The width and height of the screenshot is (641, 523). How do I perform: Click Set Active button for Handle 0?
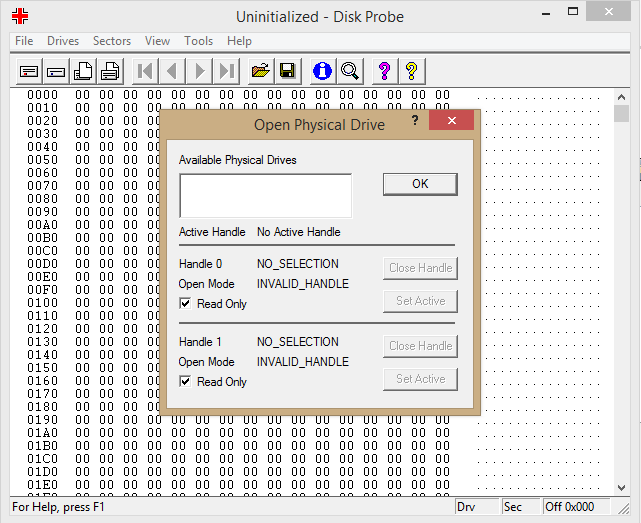click(420, 301)
